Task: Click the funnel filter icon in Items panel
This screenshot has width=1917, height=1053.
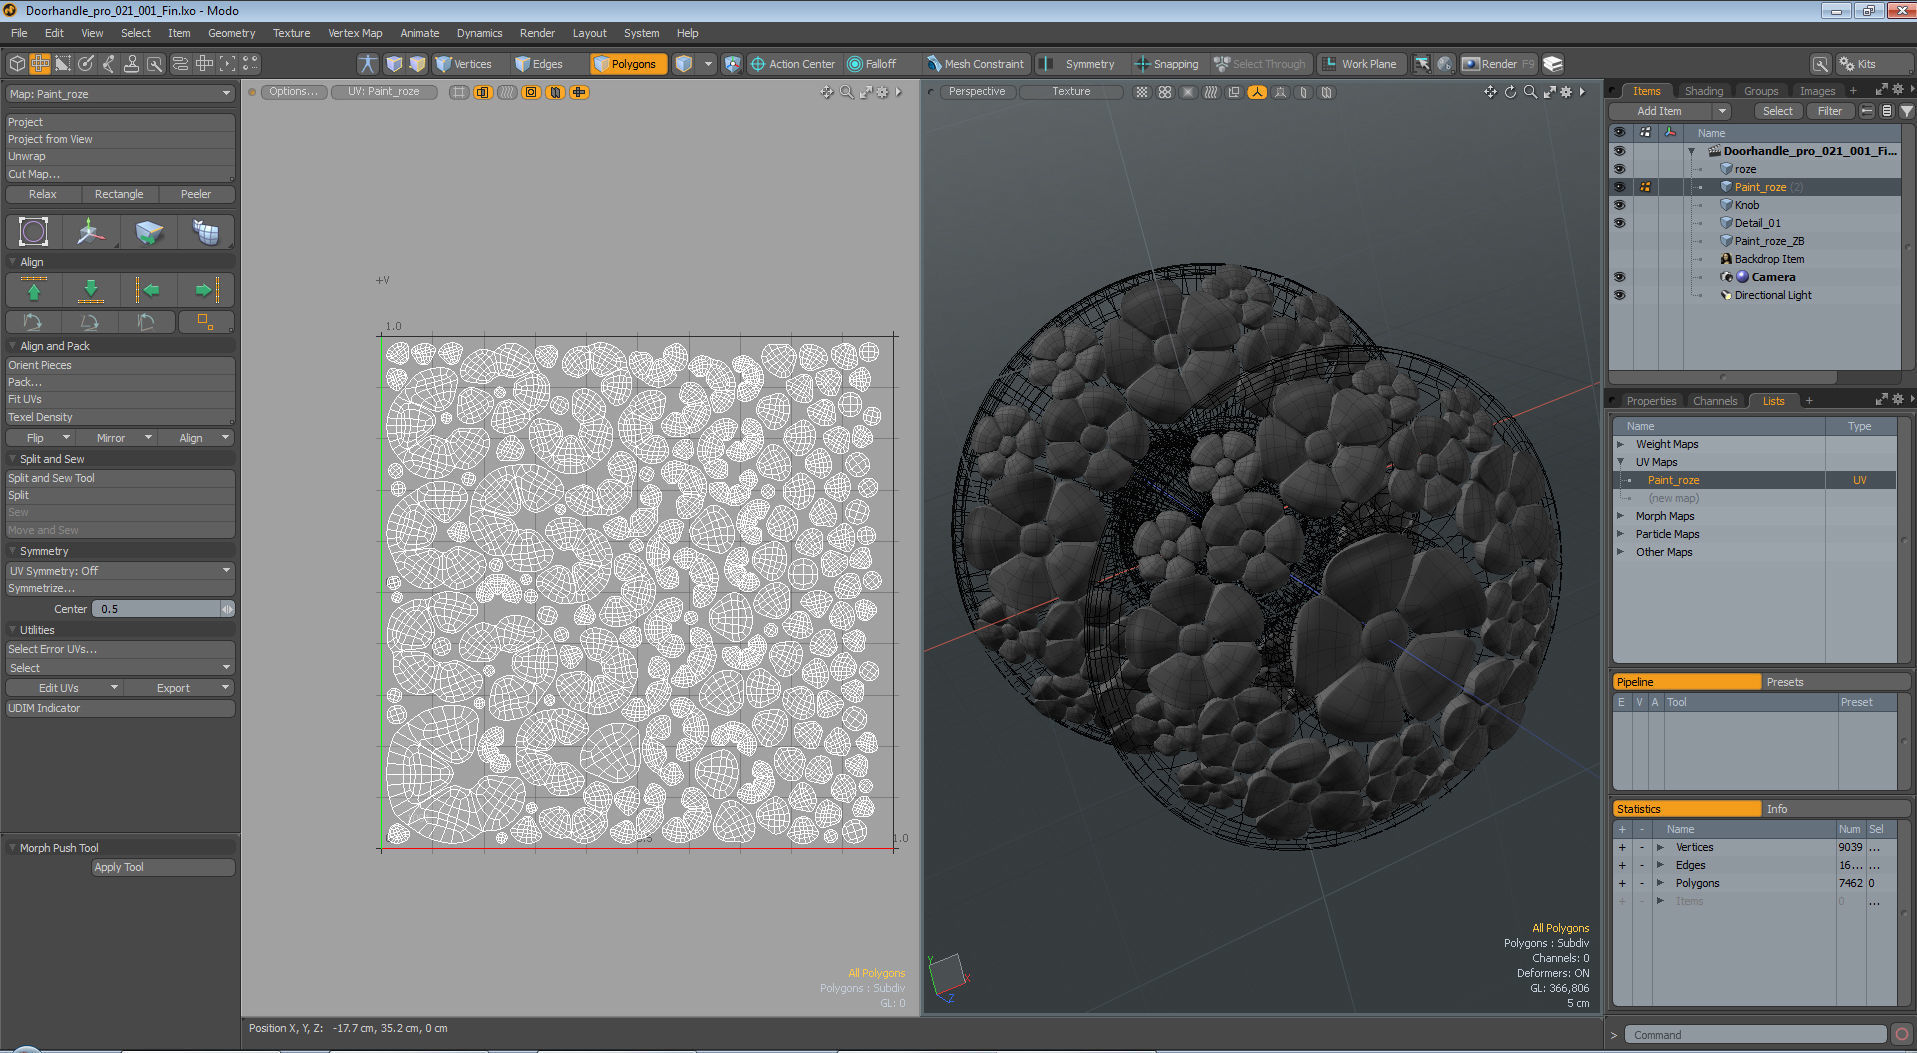Action: pyautogui.click(x=1907, y=111)
